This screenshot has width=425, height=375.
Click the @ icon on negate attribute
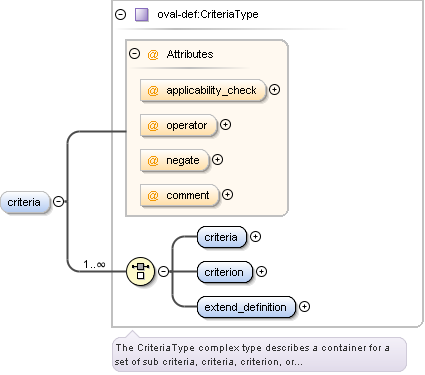(153, 160)
